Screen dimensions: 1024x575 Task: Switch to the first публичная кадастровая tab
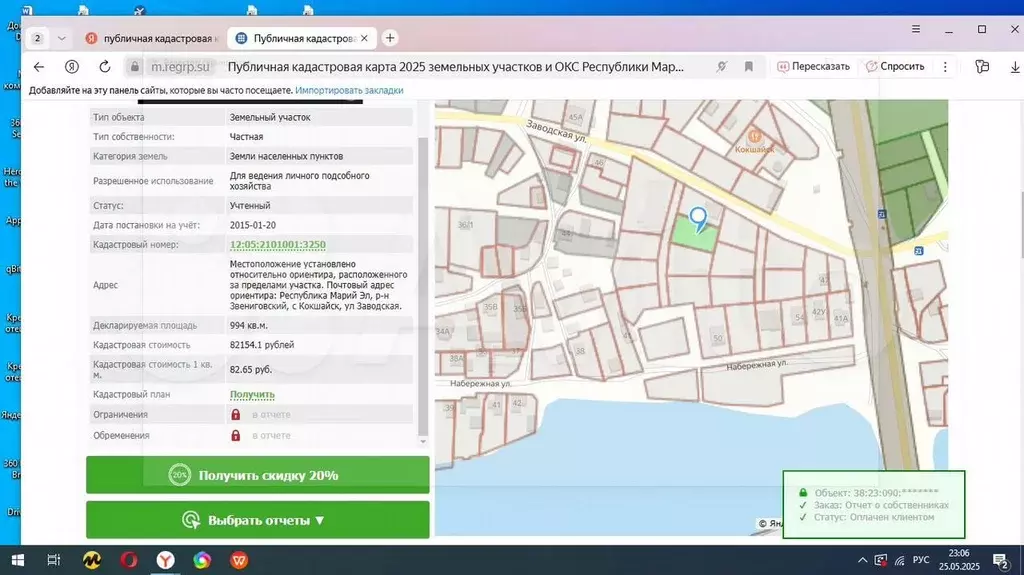(x=152, y=38)
